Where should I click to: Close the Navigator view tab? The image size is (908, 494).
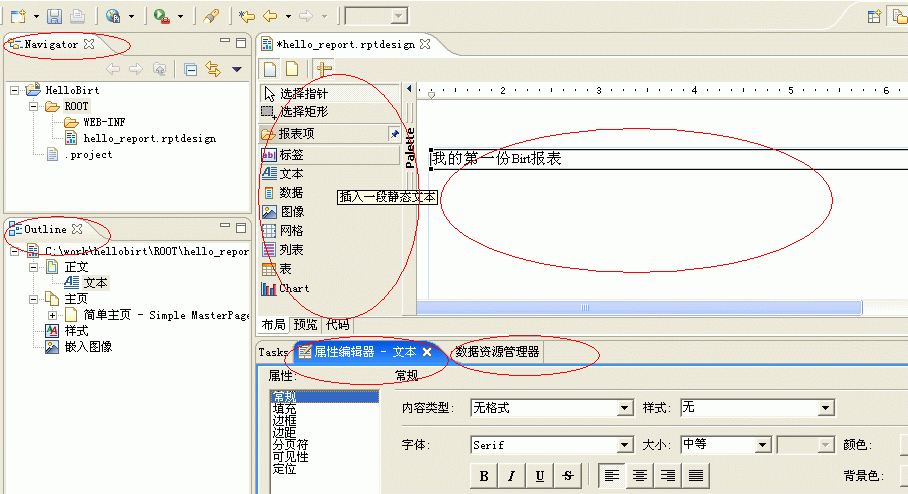89,44
